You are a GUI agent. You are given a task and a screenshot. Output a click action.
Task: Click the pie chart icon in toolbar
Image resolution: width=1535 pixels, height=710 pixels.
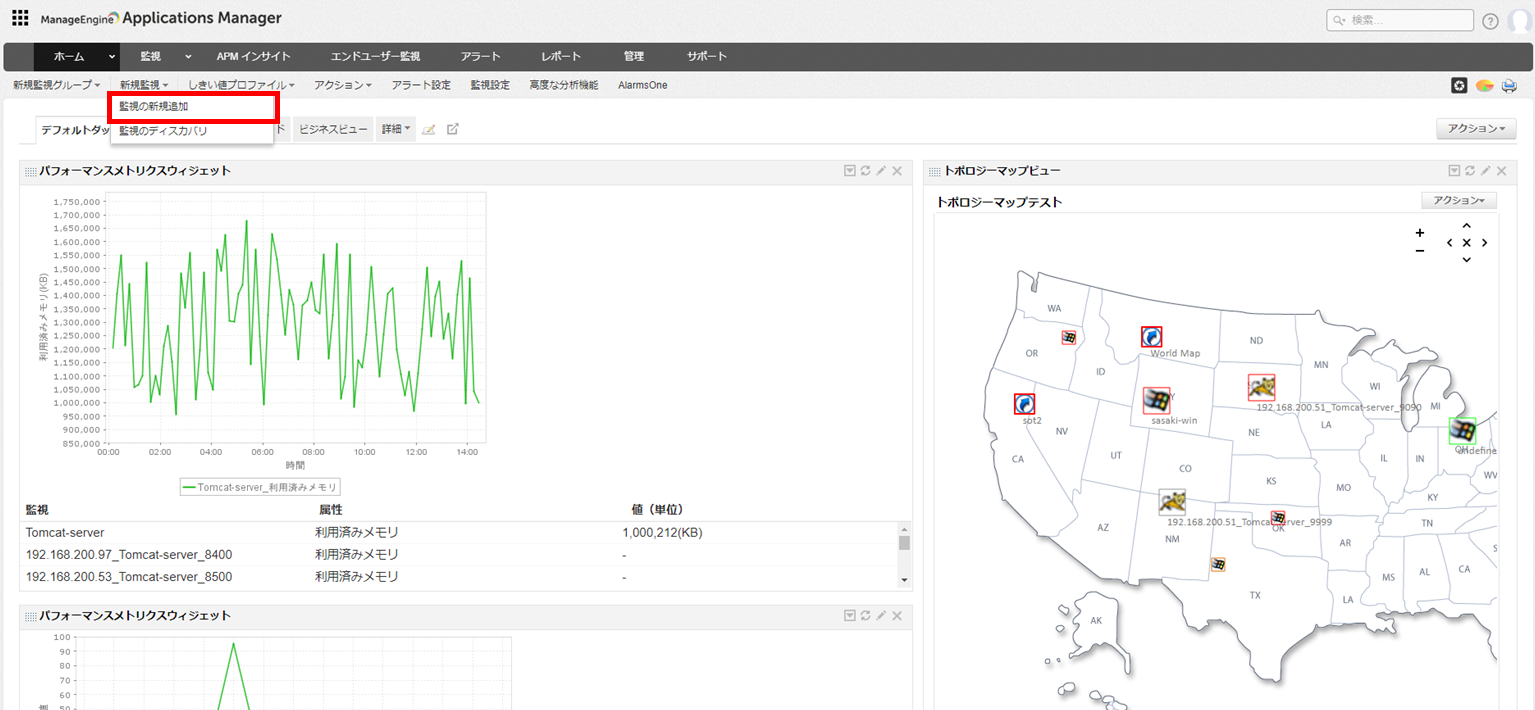point(1484,86)
